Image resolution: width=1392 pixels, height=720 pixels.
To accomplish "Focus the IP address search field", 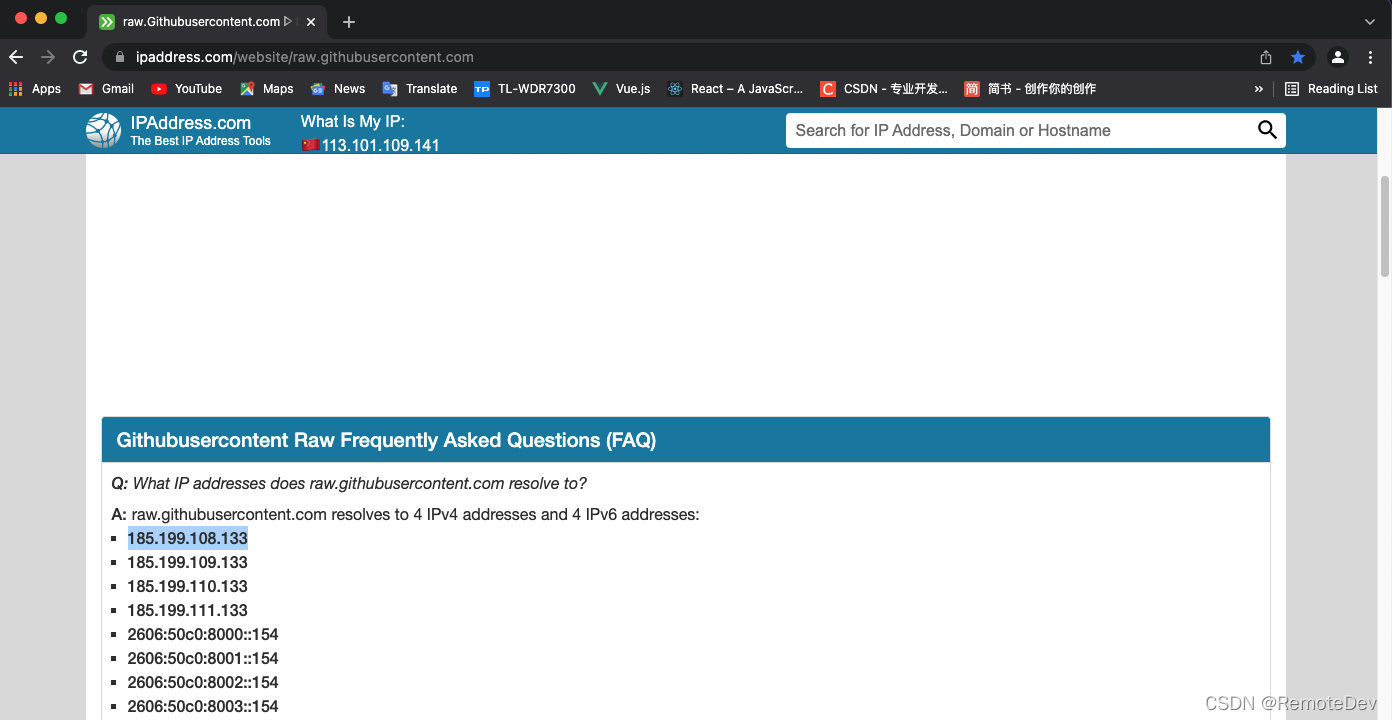I will pos(1020,130).
